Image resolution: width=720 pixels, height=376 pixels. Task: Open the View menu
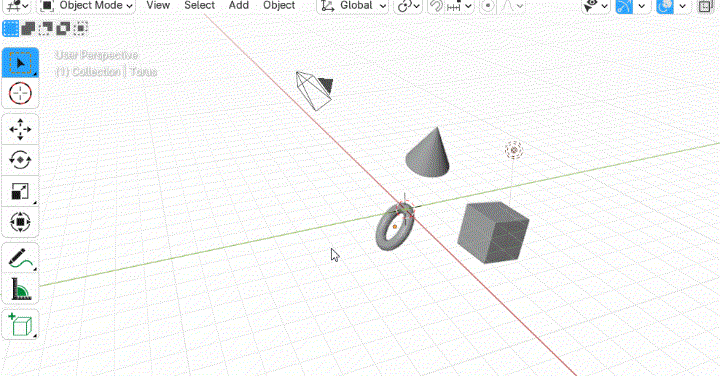coord(158,6)
